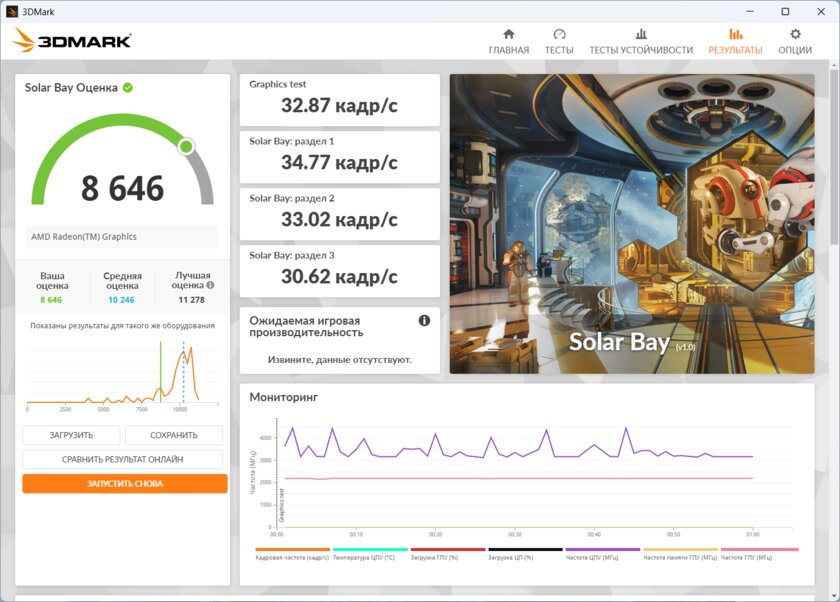Select the РЕЗУЛЬТАТЫ tab label
Screen dimensions: 840x602
point(735,50)
